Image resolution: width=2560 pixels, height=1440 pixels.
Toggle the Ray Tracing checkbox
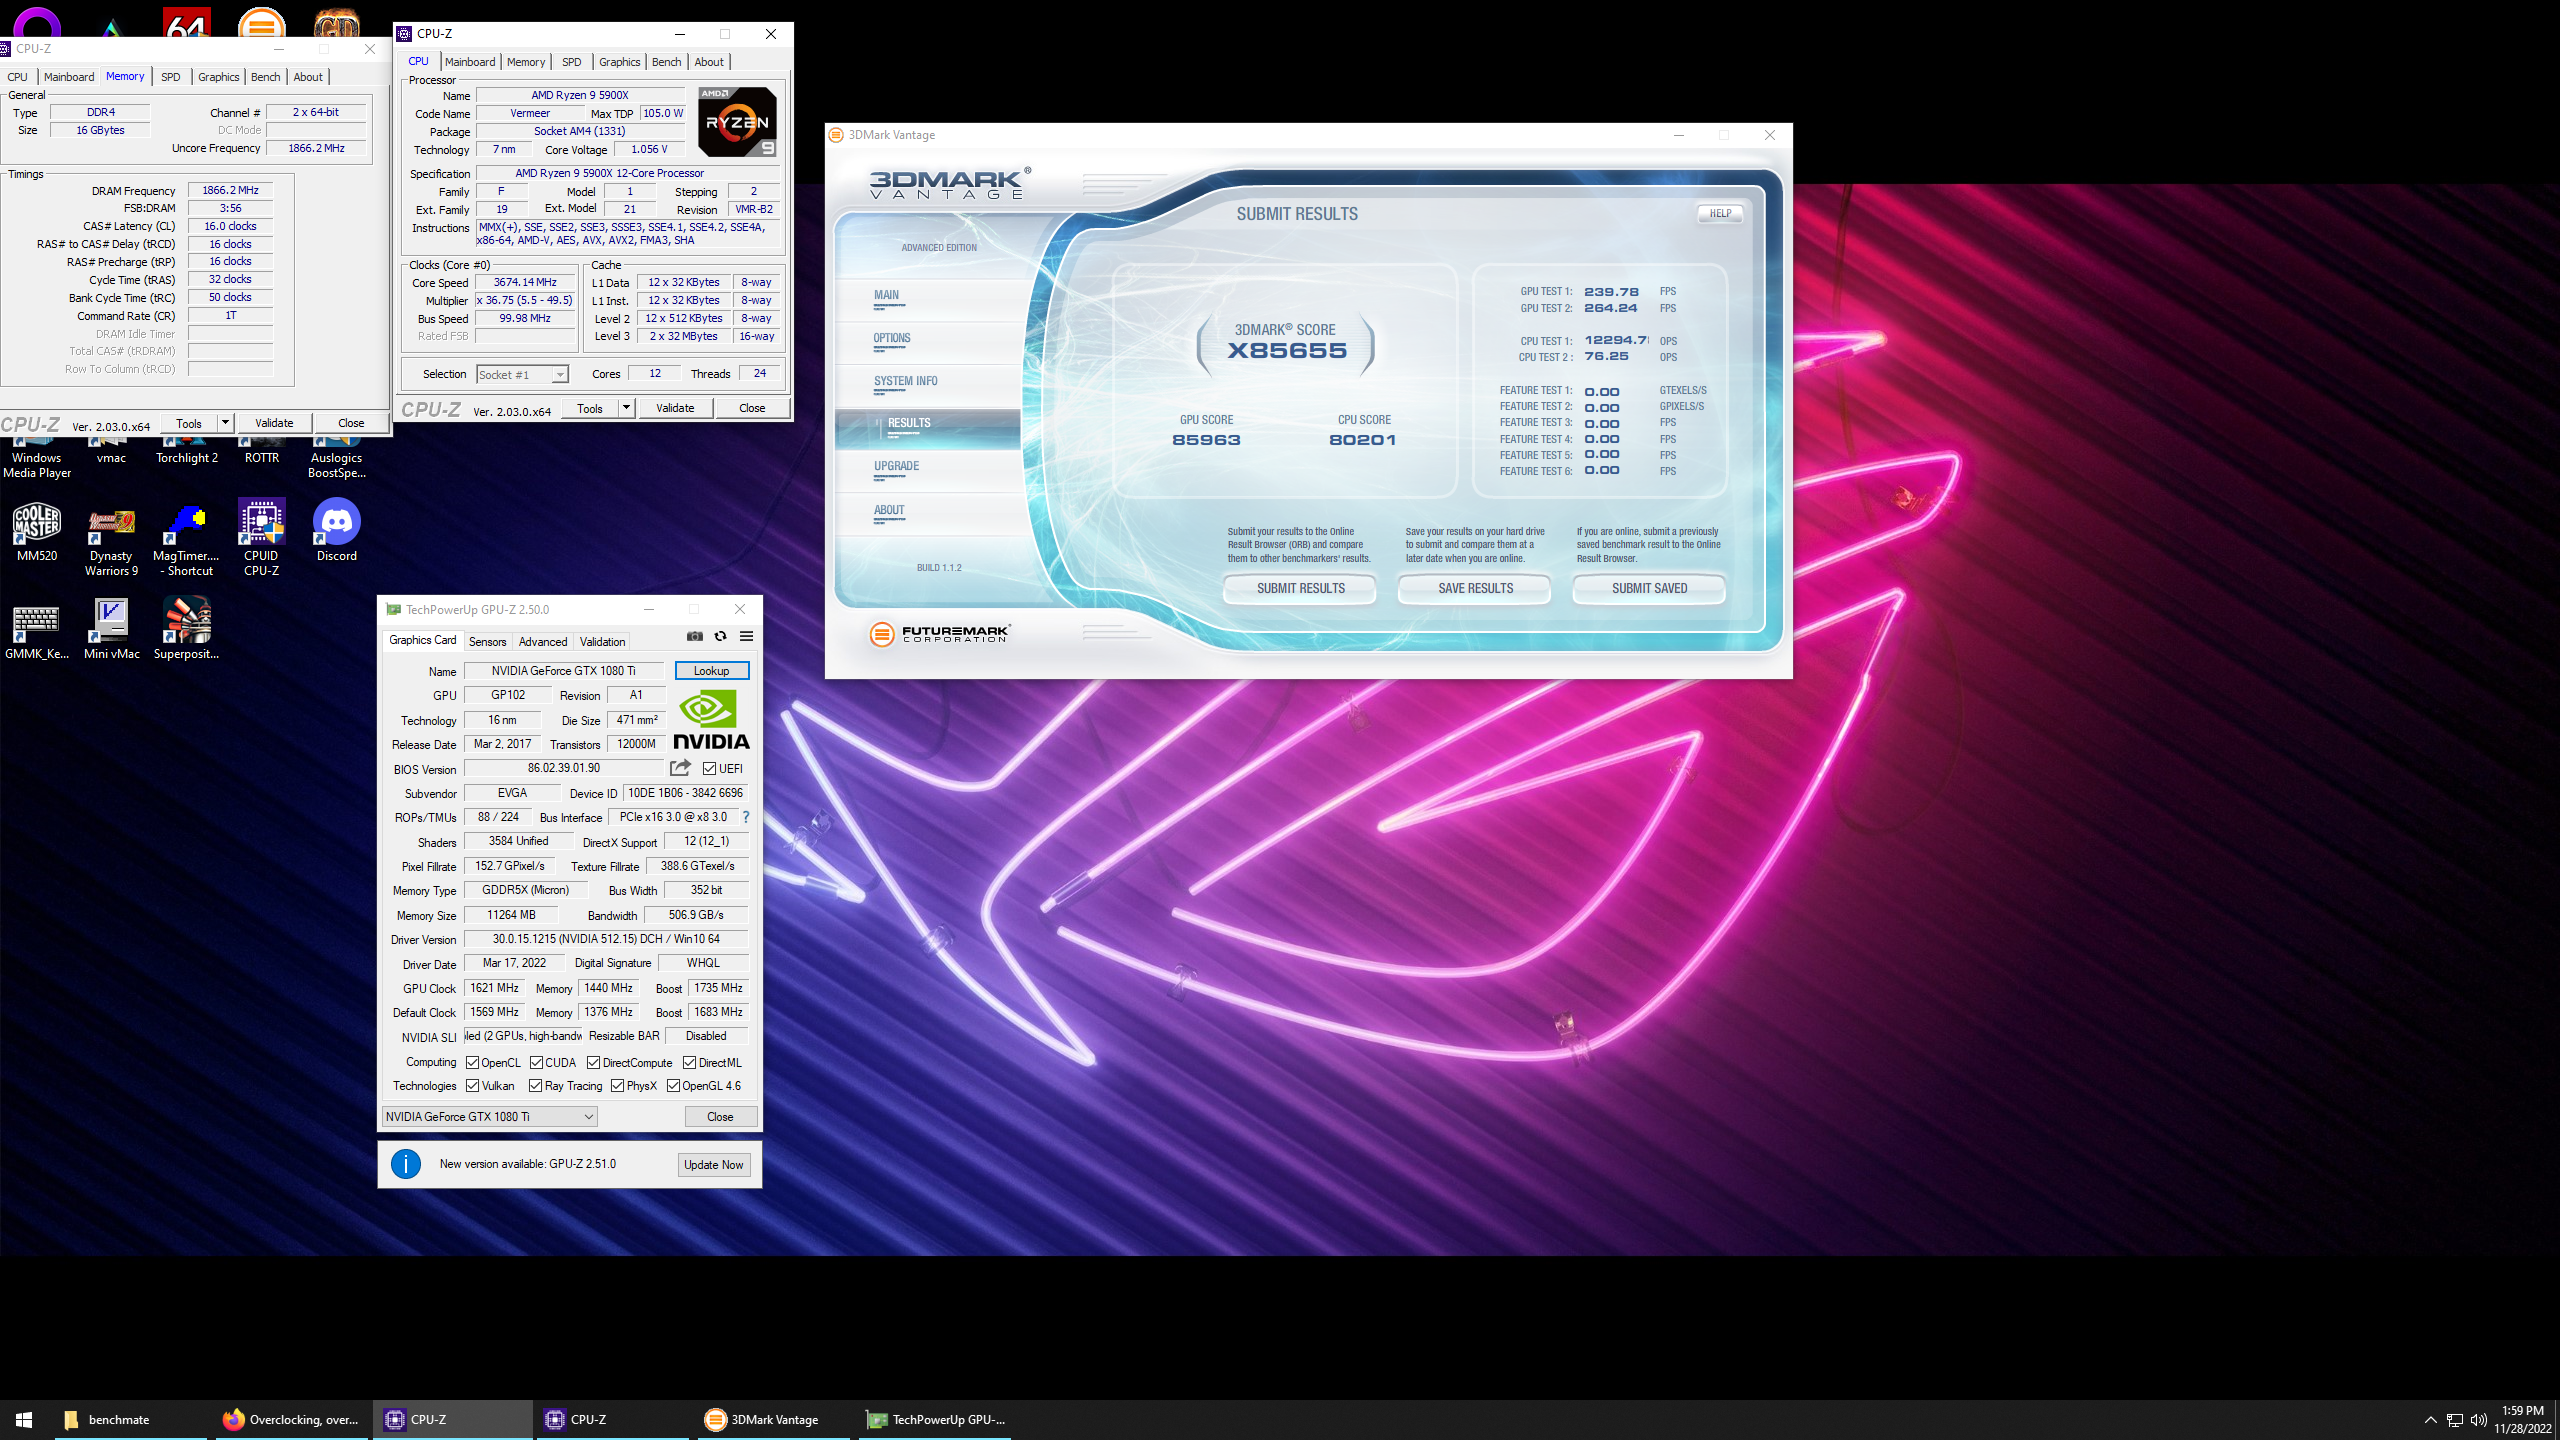tap(536, 1086)
